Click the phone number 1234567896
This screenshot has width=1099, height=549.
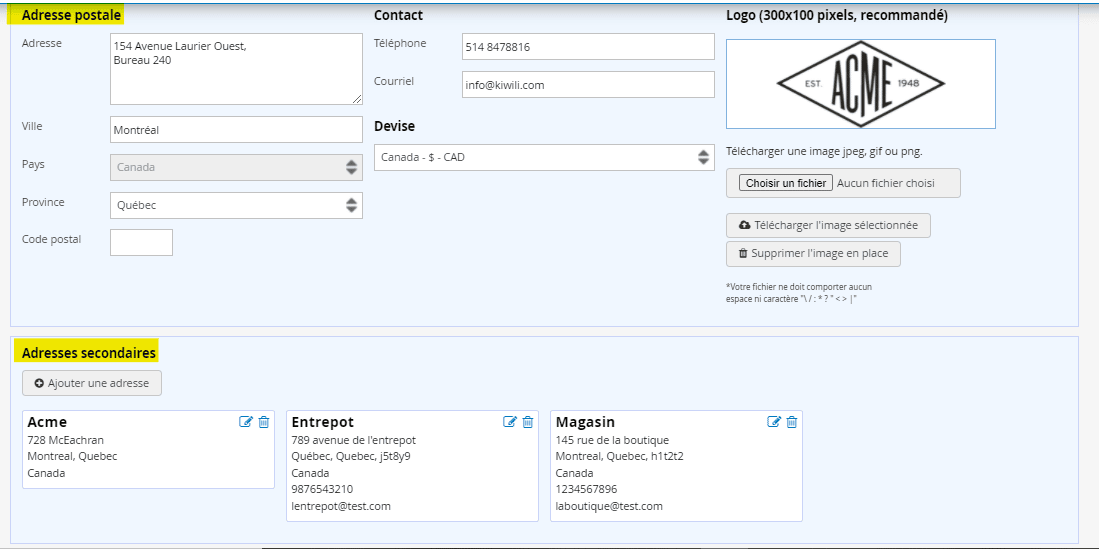[587, 489]
